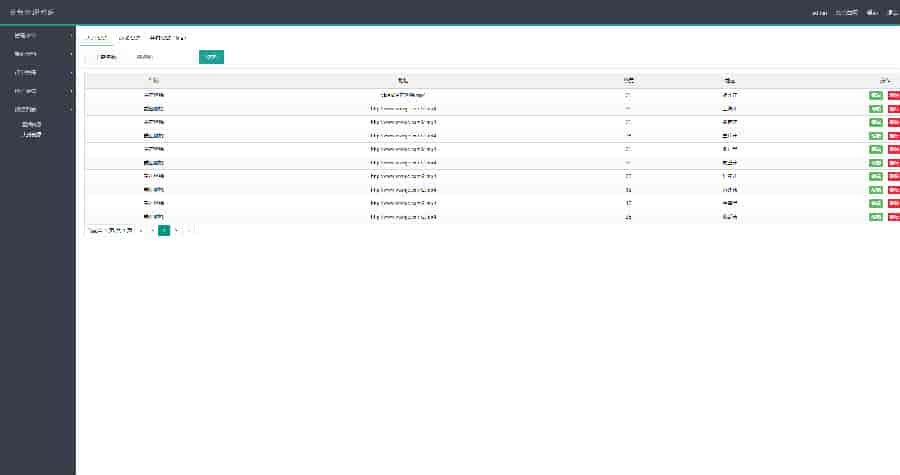Expand the third sidebar menu group
Image resolution: width=900 pixels, height=475 pixels.
(x=37, y=72)
